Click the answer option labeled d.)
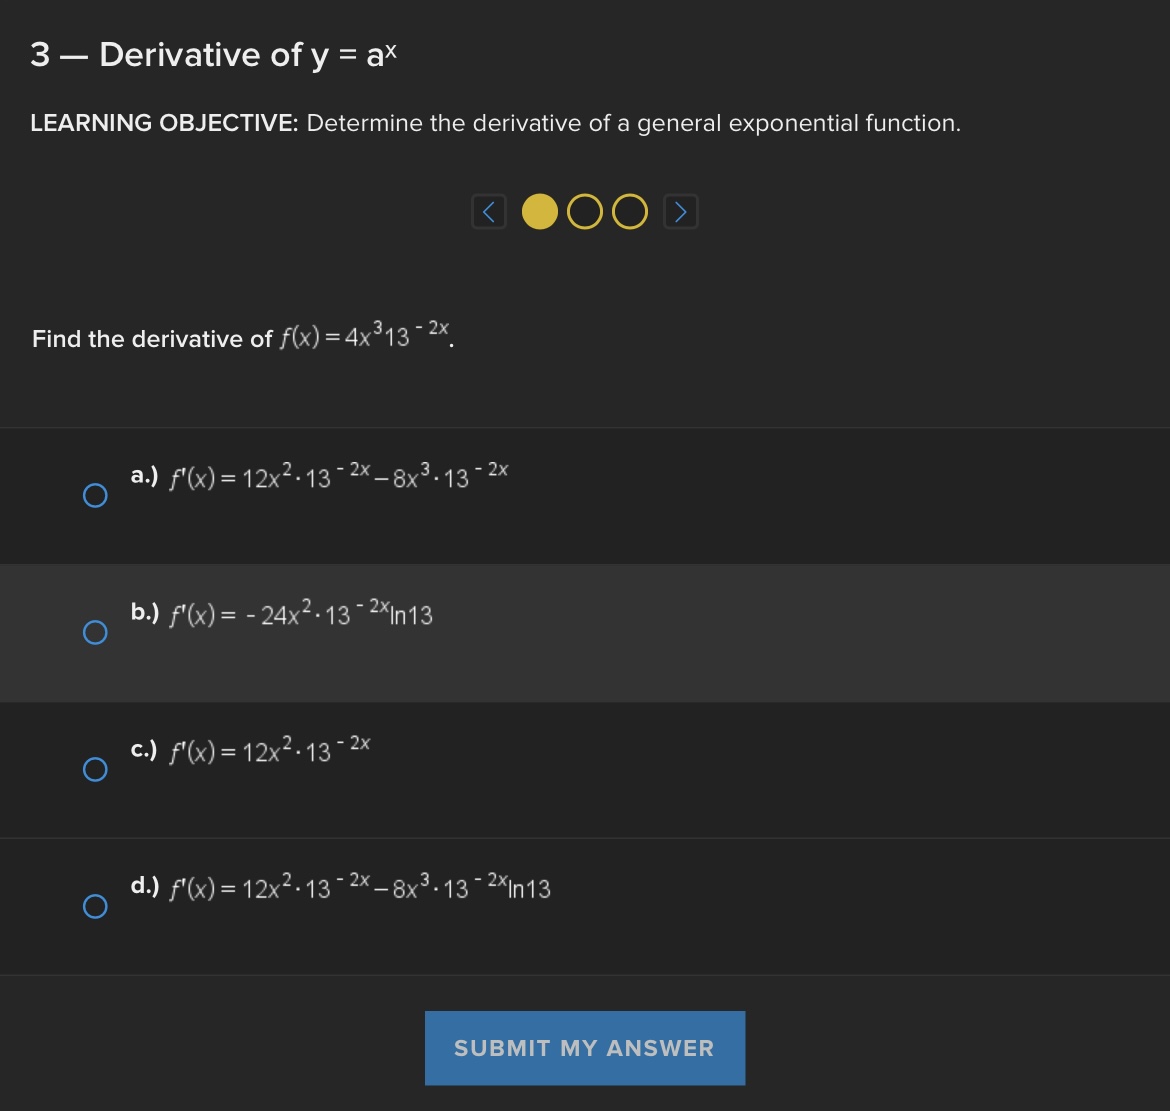 tap(340, 890)
